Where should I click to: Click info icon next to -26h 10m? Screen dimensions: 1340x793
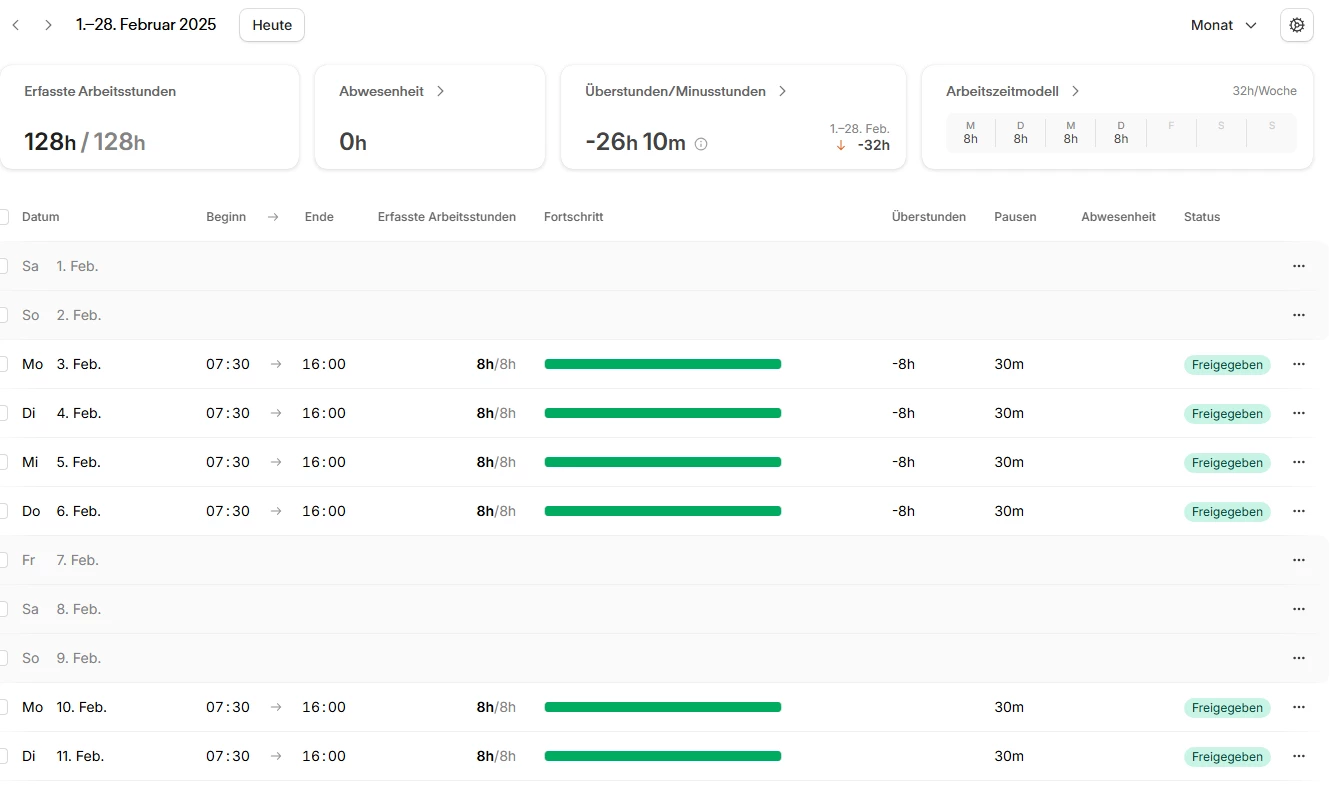click(701, 144)
